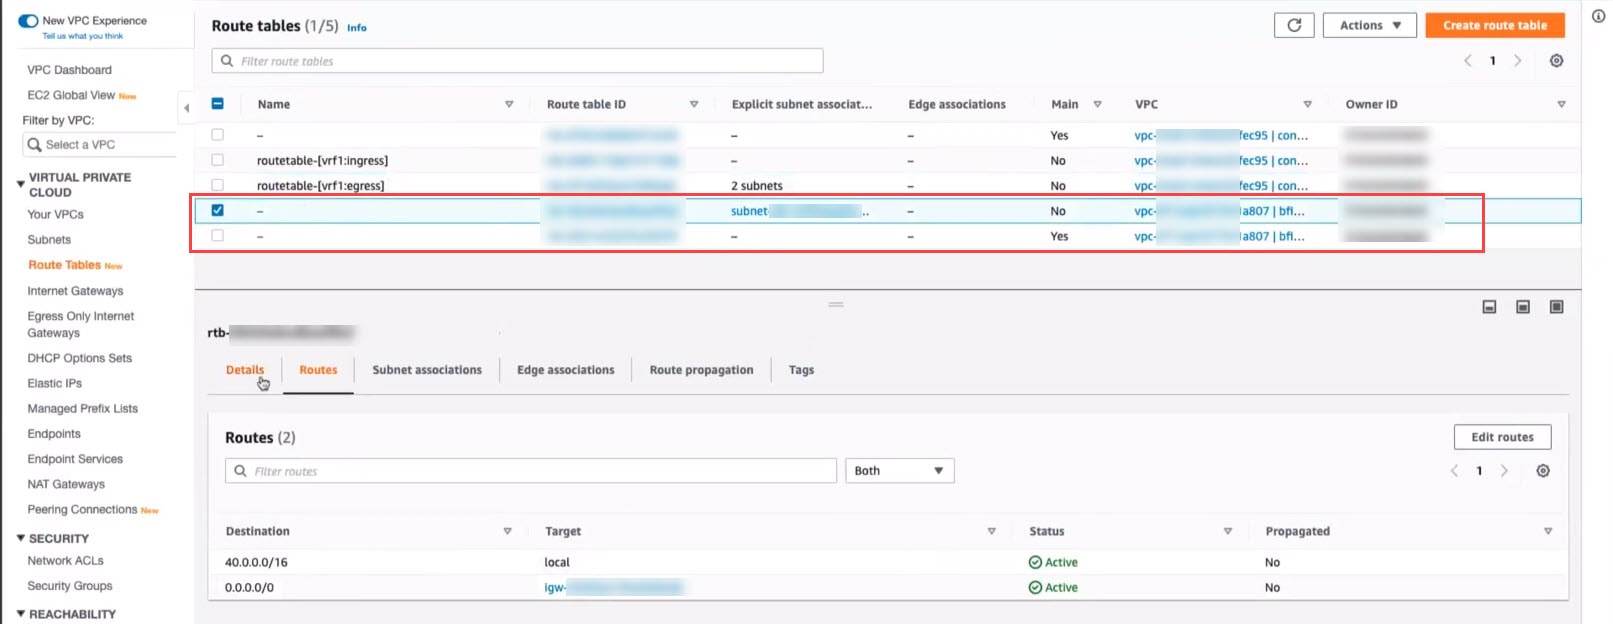
Task: Sort by Owner ID column
Action: [1561, 104]
